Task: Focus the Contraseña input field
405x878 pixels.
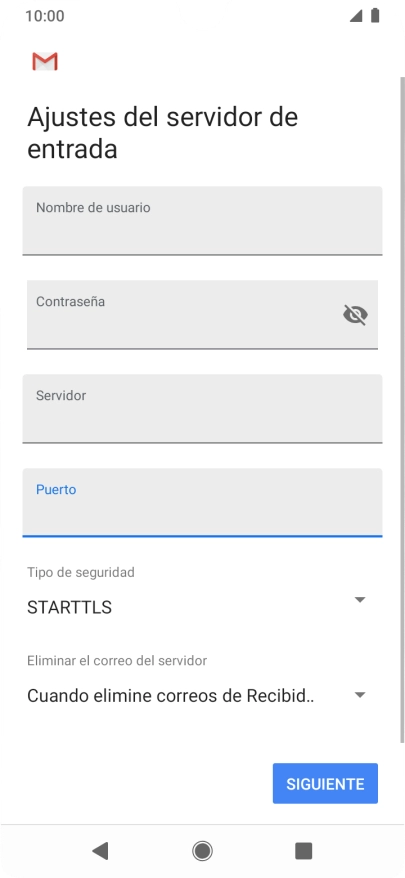Action: [x=202, y=315]
